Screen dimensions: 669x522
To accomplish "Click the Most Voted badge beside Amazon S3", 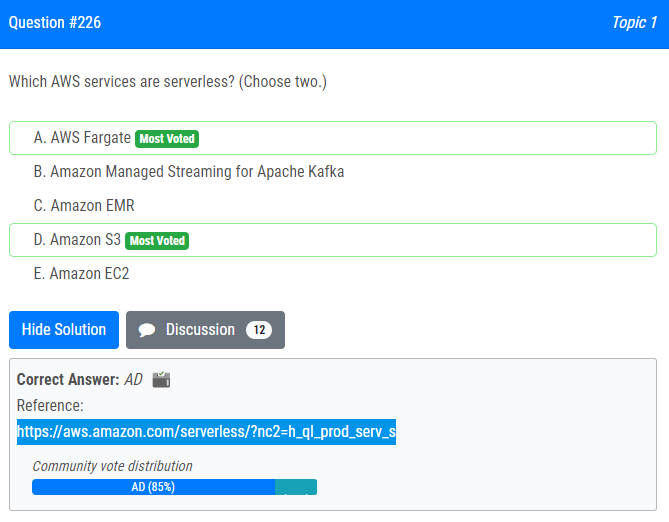I will point(157,241).
